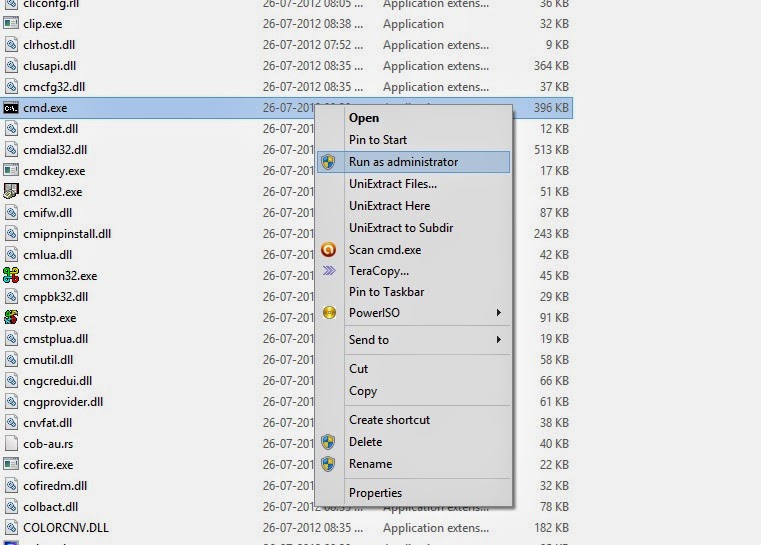Click the COLORCNV.DLL file icon
Screen dimensions: 761x545
click(x=11, y=528)
